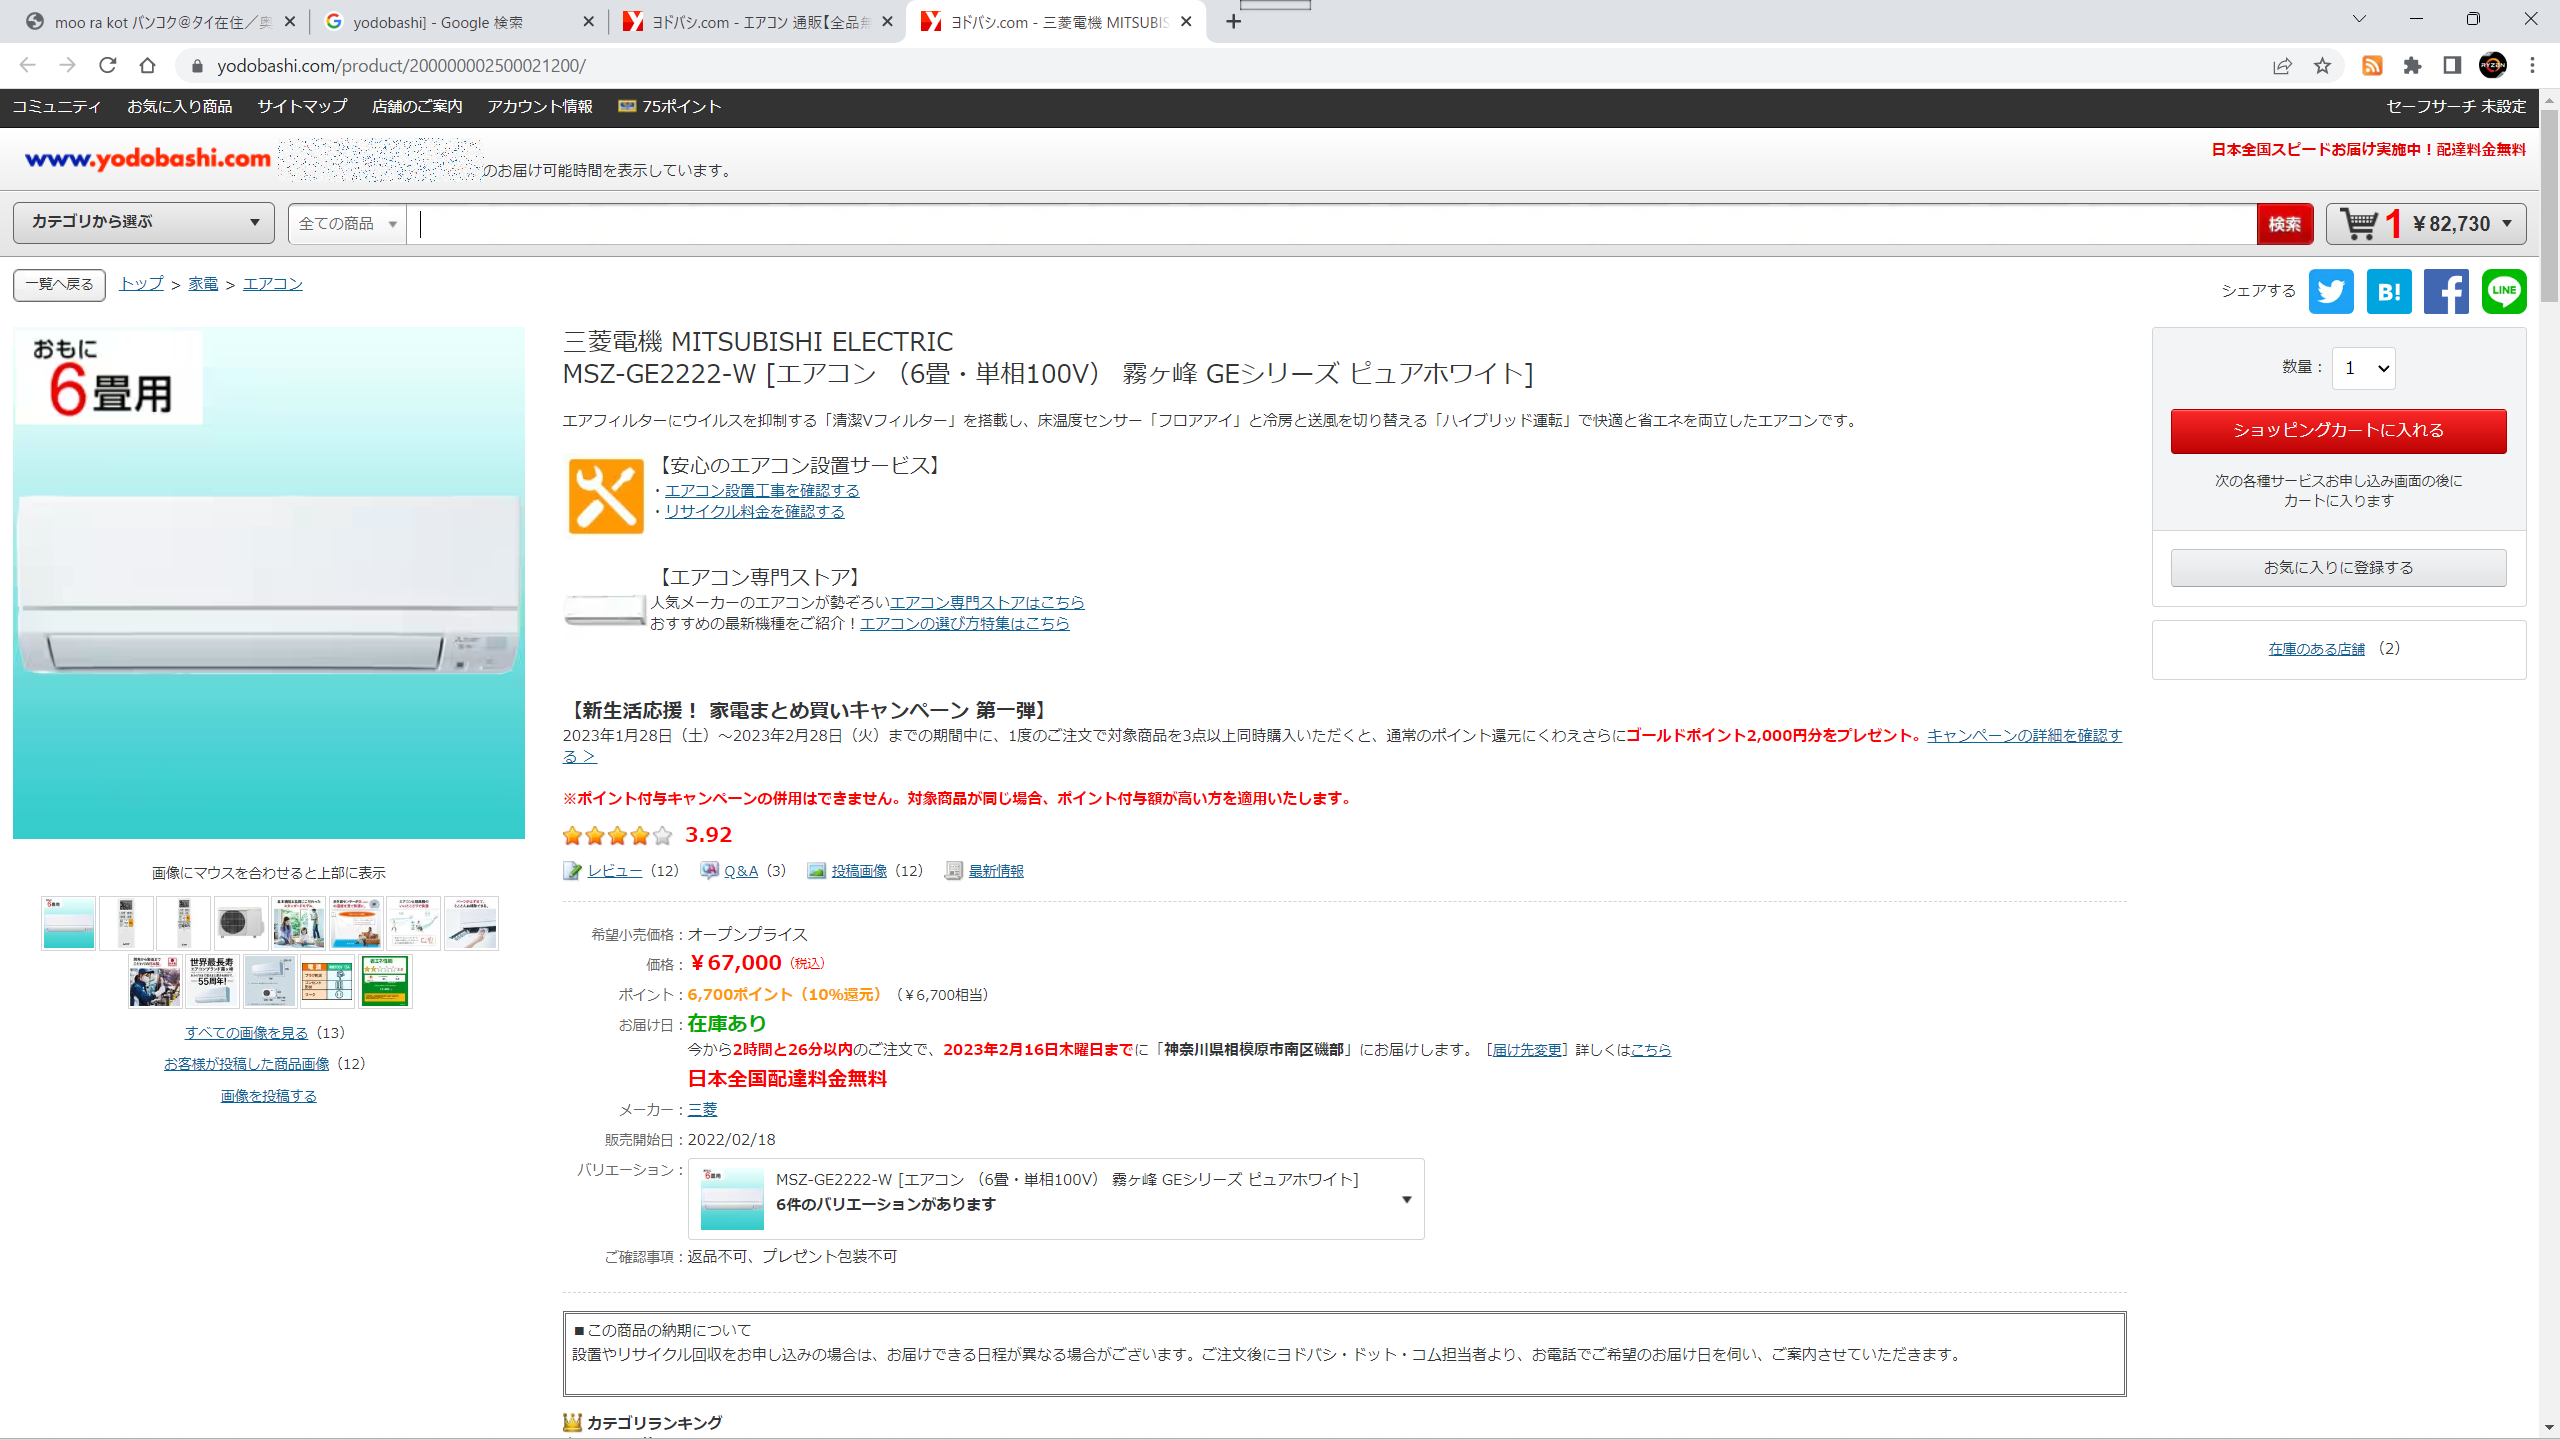2560x1440 pixels.
Task: Open エアコン設置工事を確認する link
Action: pyautogui.click(x=762, y=491)
